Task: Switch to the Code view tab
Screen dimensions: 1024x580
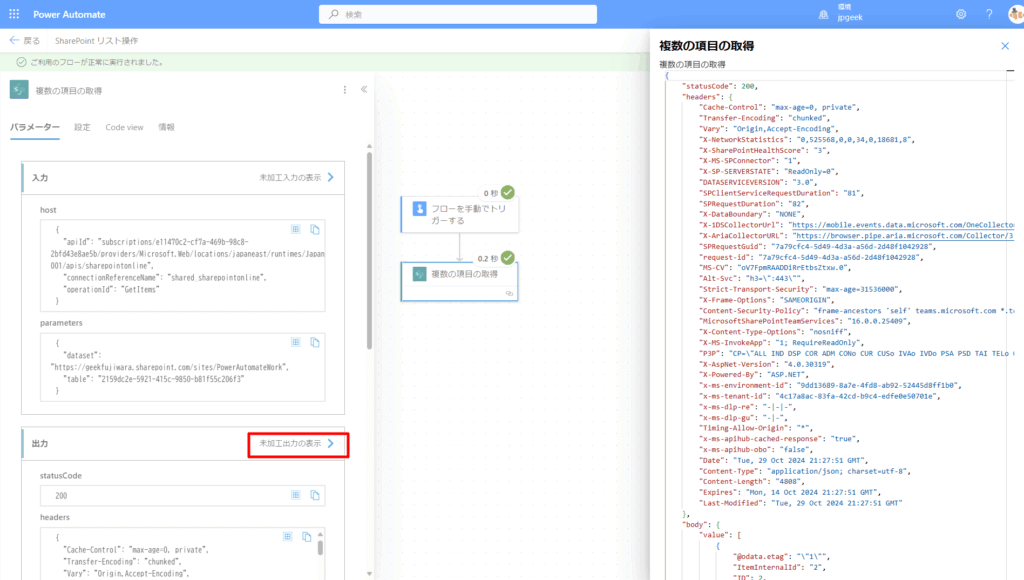Action: pyautogui.click(x=124, y=127)
